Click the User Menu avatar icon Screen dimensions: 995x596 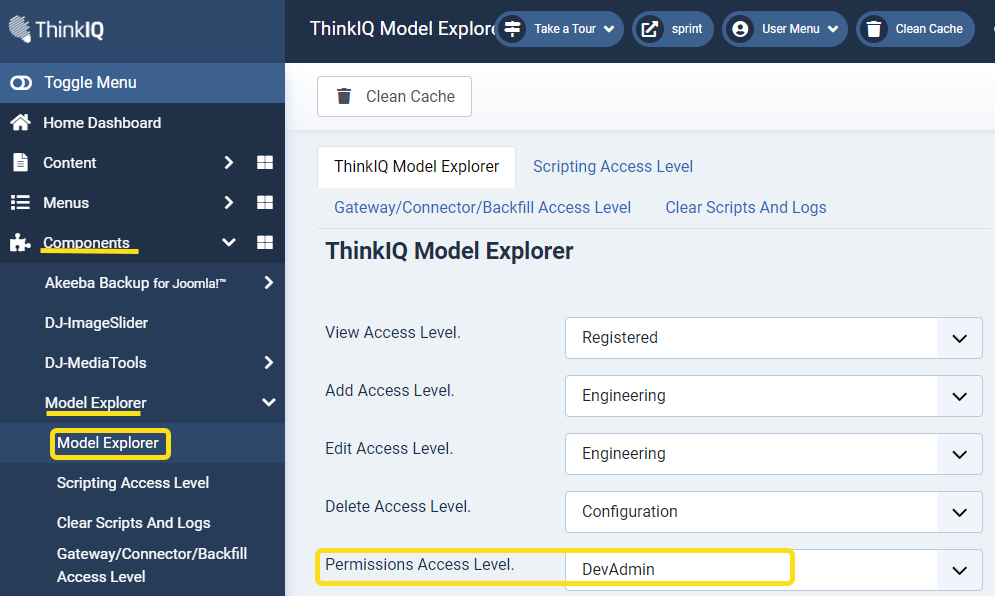740,29
